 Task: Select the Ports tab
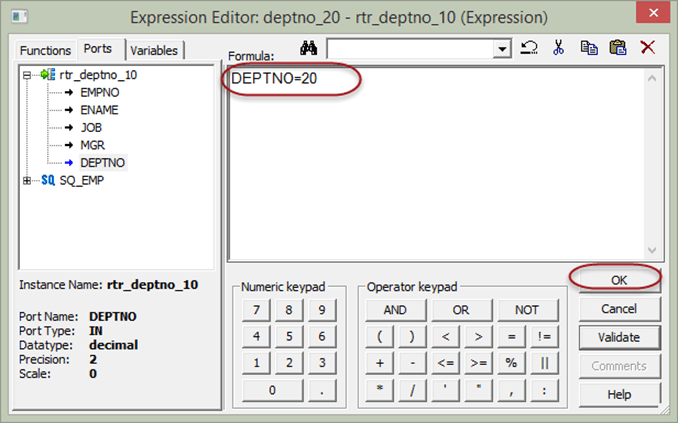(98, 49)
